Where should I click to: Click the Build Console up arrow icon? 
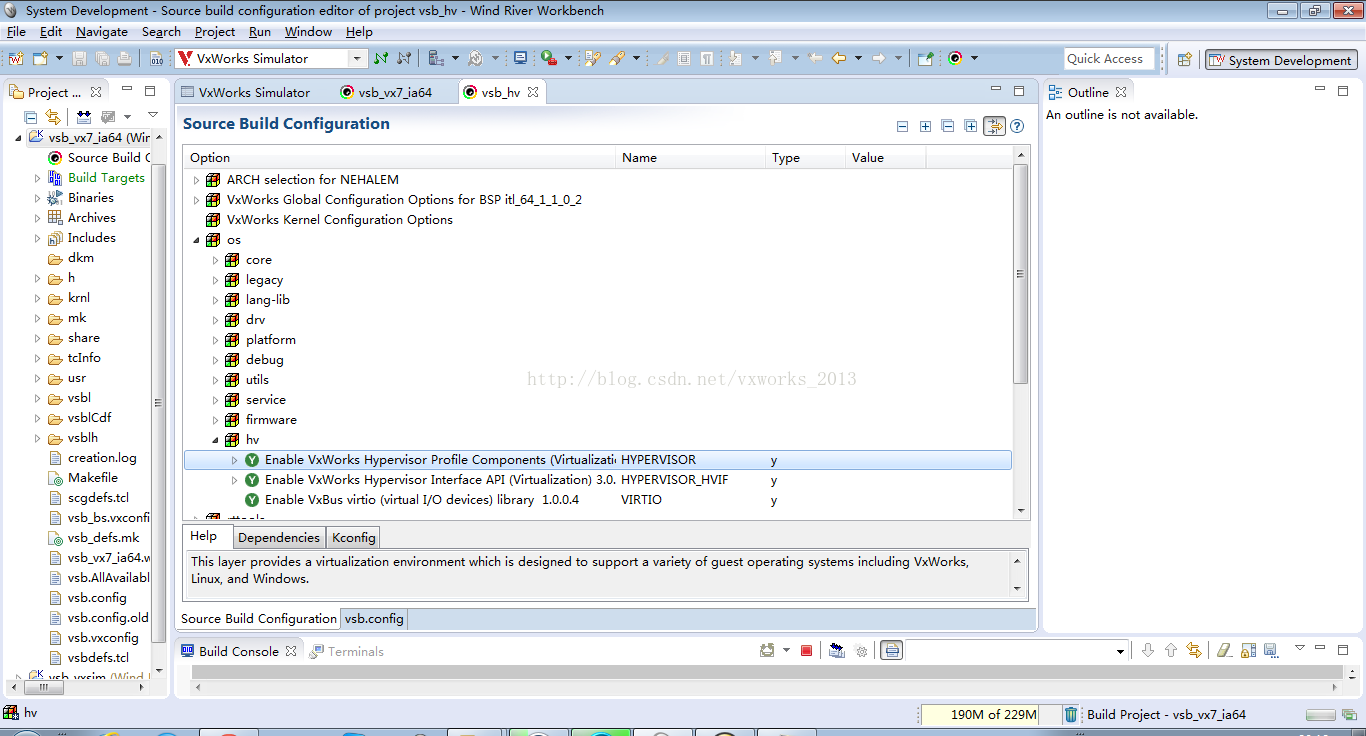pyautogui.click(x=1171, y=651)
